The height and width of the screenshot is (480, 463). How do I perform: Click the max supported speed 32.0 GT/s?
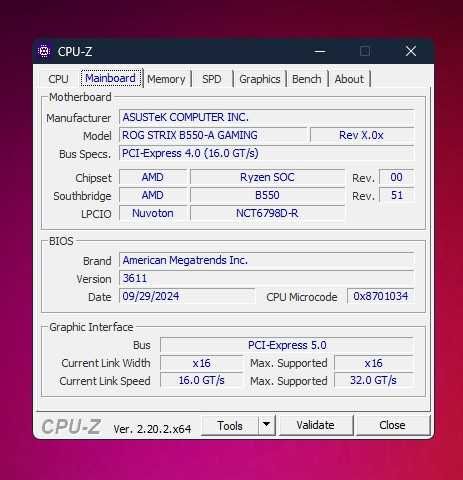coord(374,380)
